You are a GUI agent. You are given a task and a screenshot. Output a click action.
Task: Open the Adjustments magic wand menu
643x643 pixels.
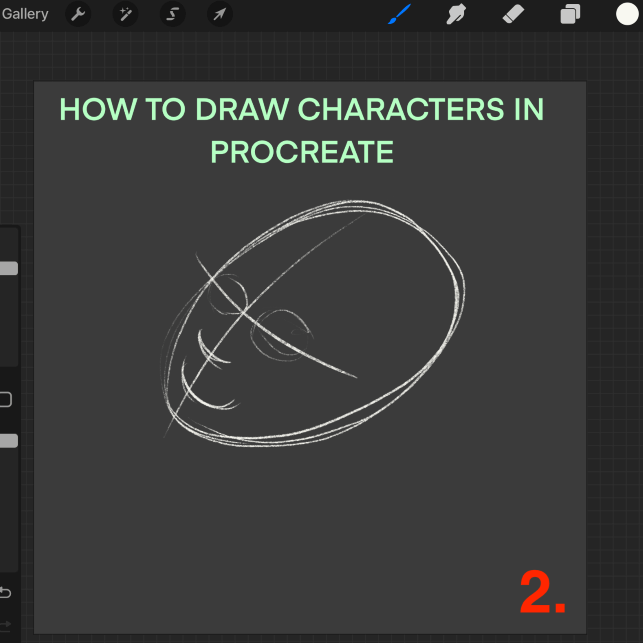click(125, 14)
